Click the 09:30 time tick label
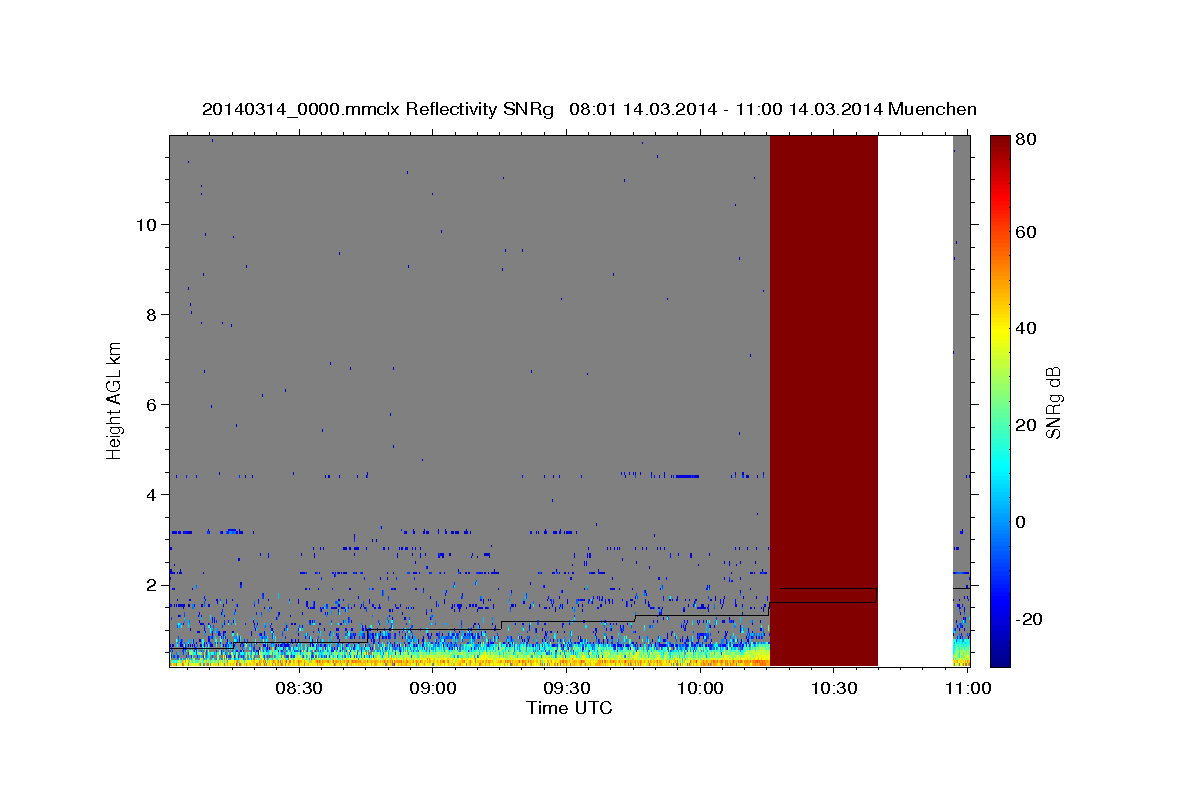This screenshot has height=800, width=1200. 567,689
